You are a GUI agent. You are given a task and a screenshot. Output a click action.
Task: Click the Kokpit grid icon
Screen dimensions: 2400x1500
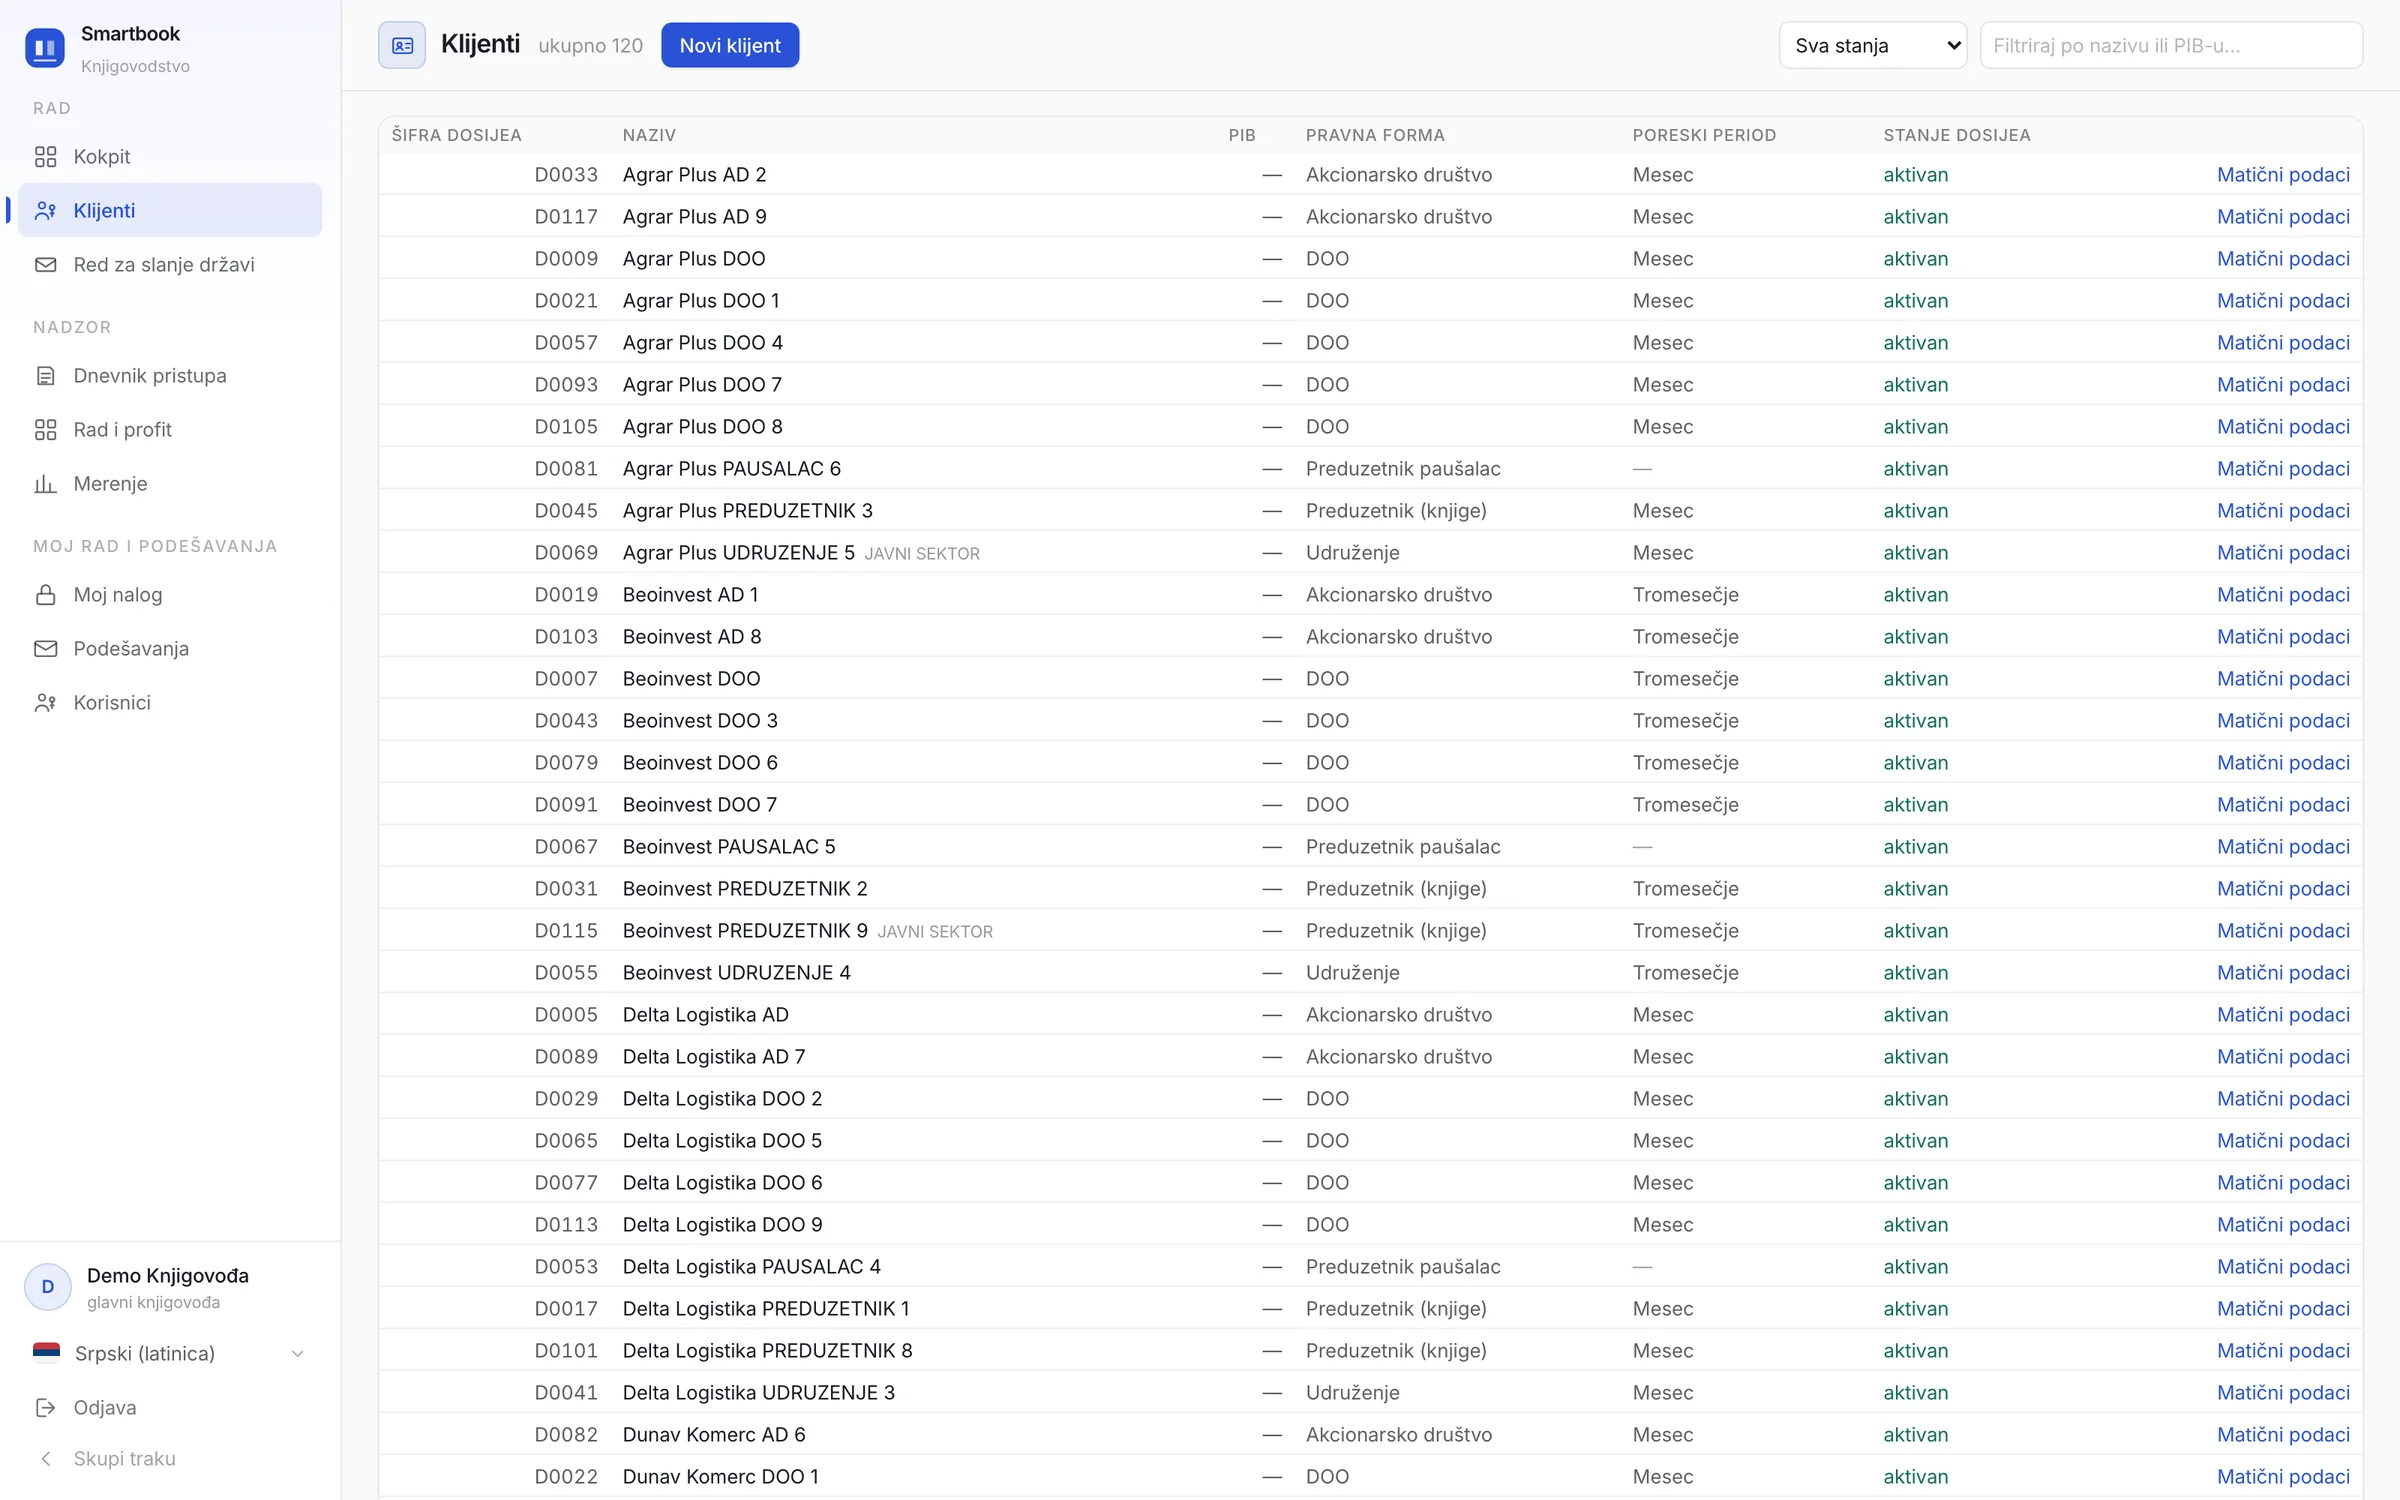click(x=45, y=157)
